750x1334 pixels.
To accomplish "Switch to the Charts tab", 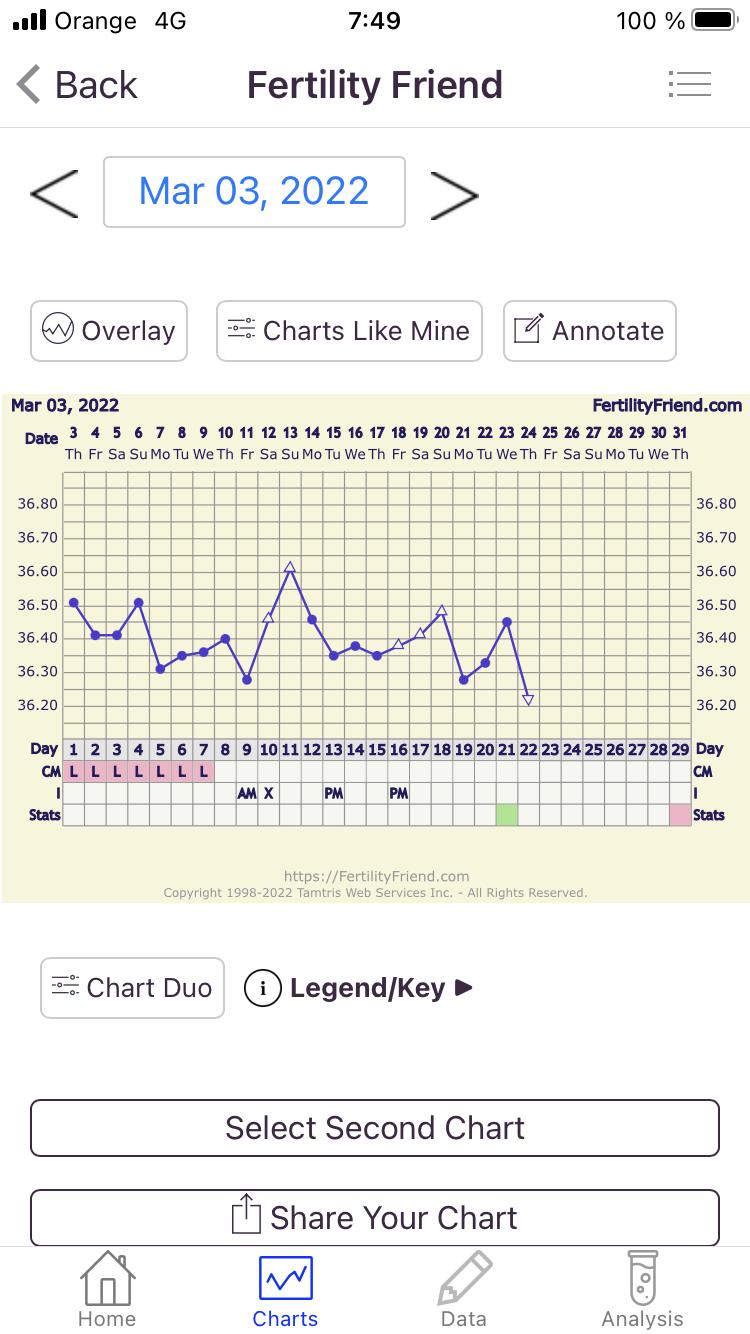I will [285, 1290].
